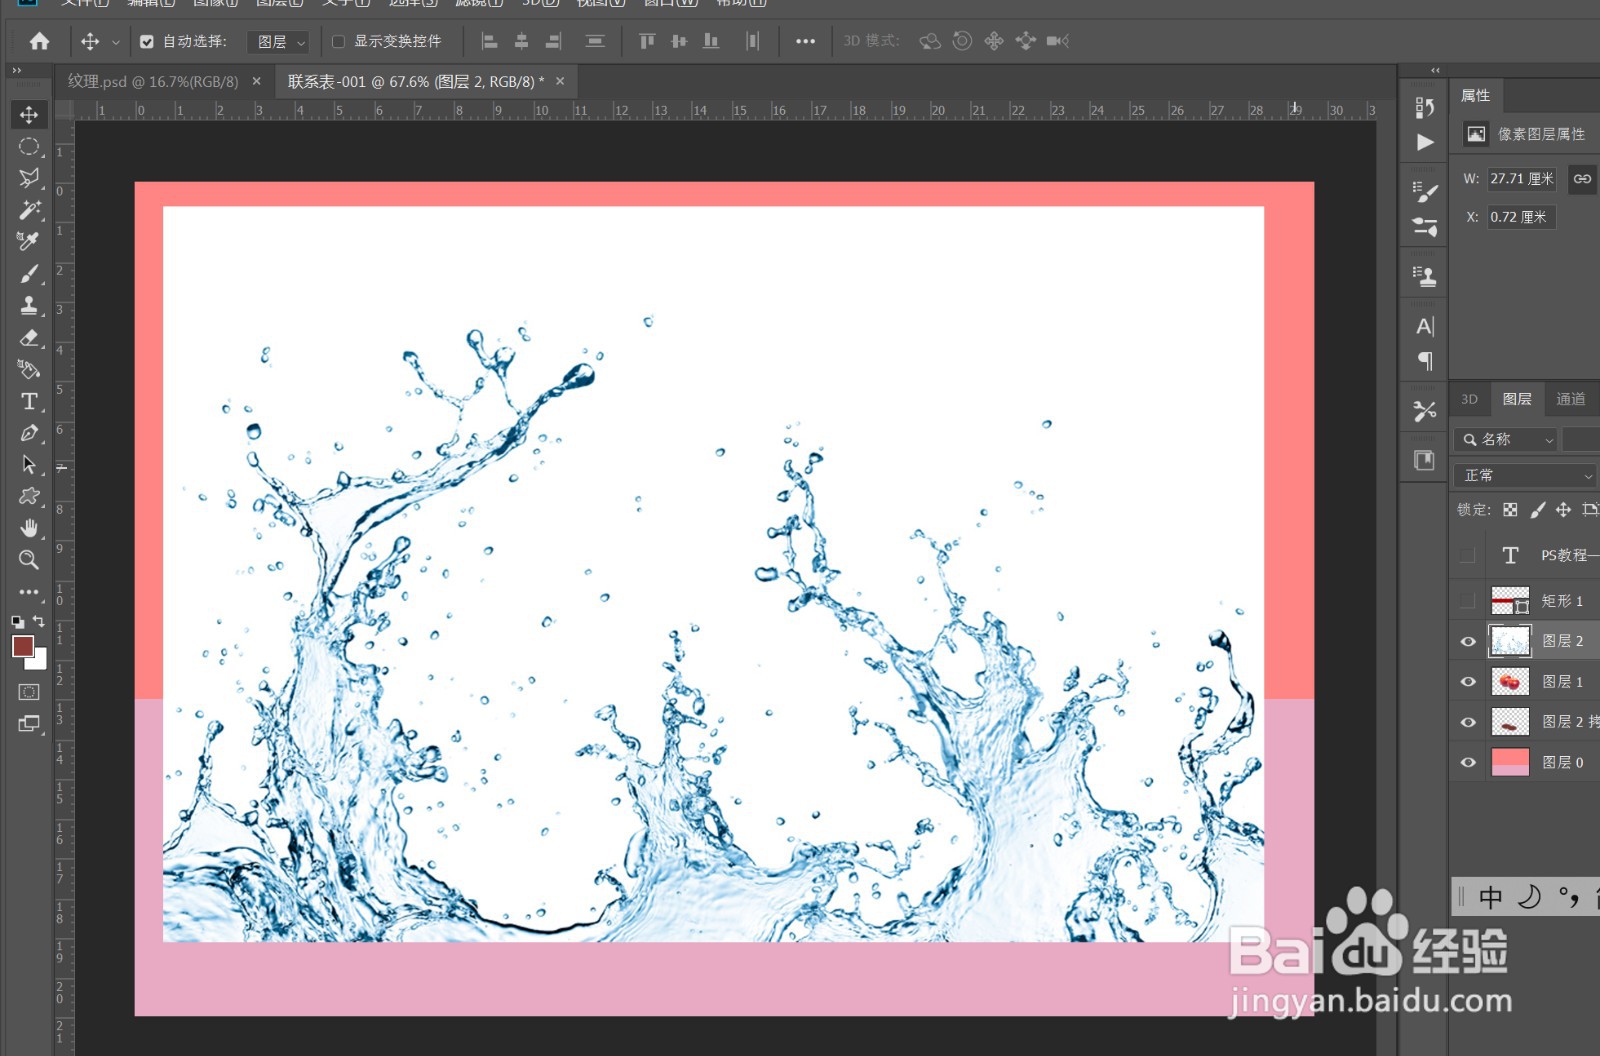Align left edges in options bar
1600x1056 pixels.
pyautogui.click(x=489, y=41)
